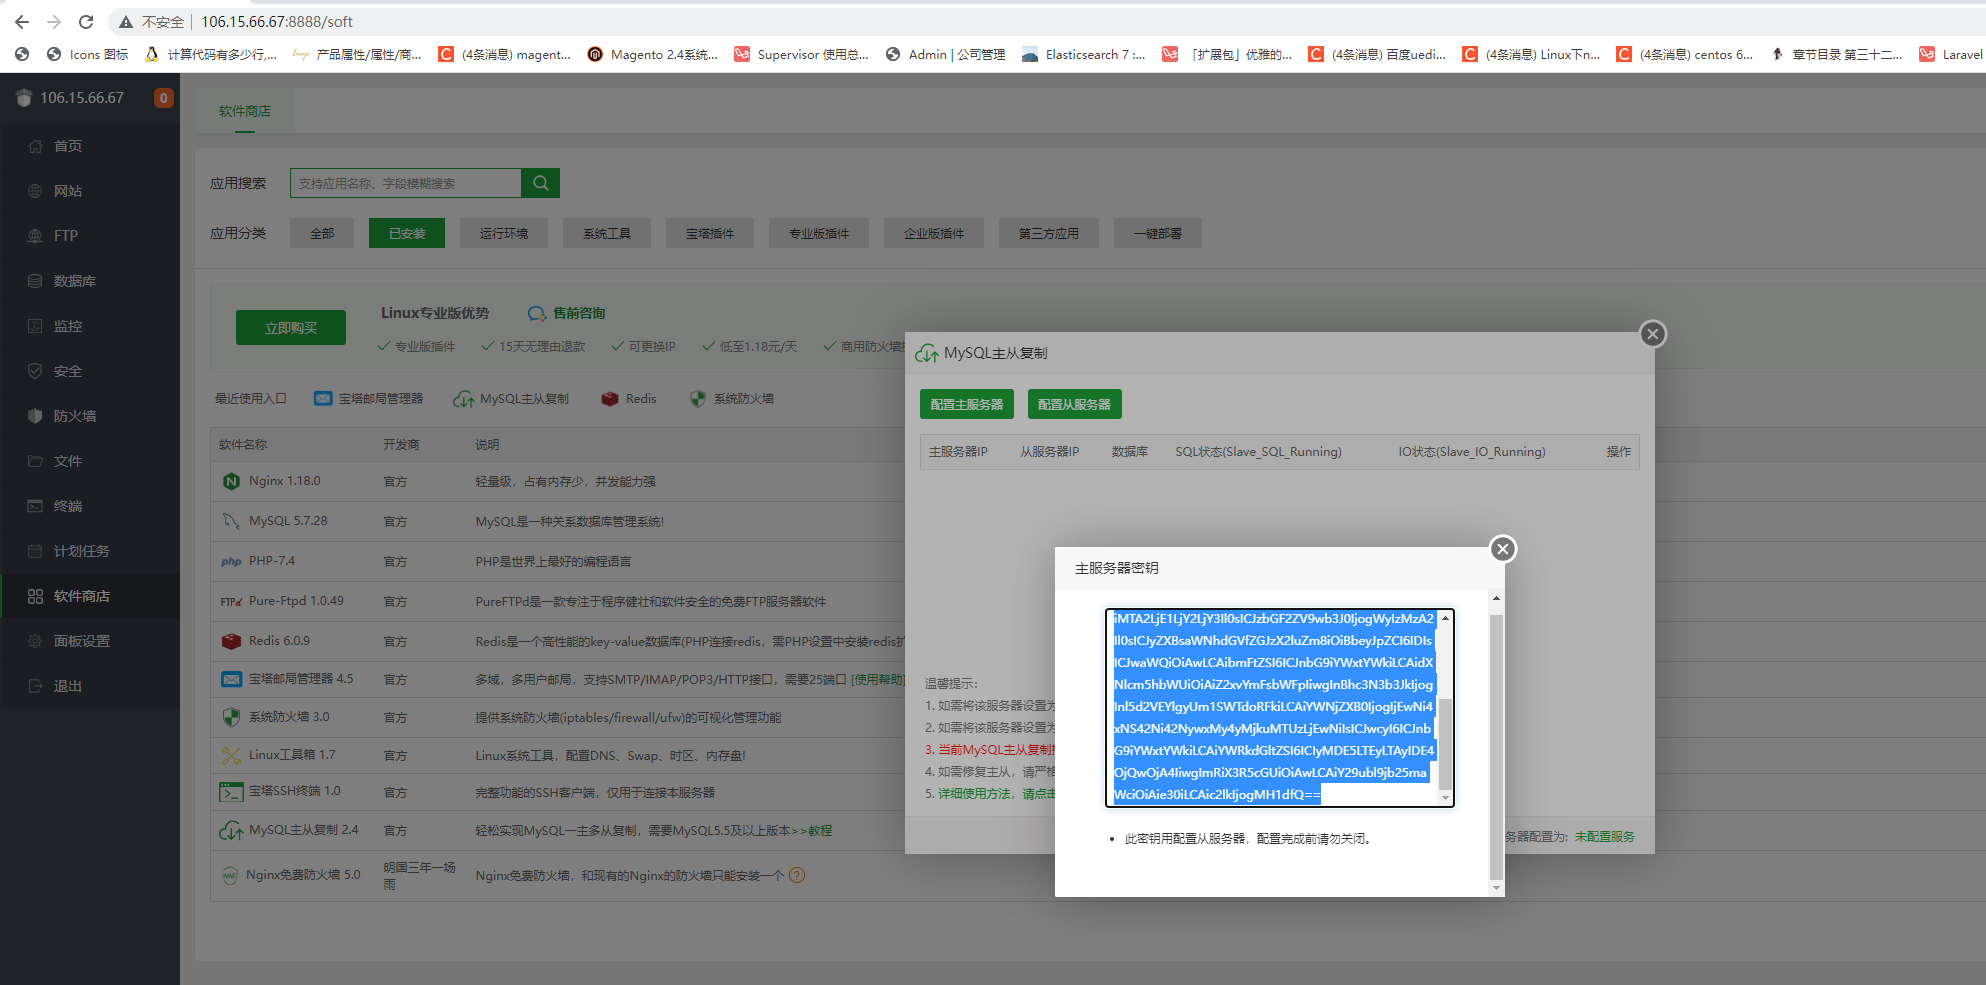Click 系统防火墙 3.0 shield icon
This screenshot has width=1986, height=985.
pyautogui.click(x=231, y=717)
